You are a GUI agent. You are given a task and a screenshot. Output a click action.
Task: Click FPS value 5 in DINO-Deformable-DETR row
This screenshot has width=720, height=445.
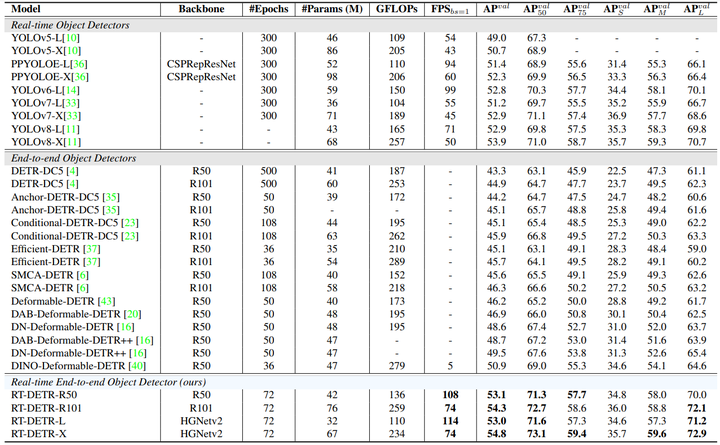(x=450, y=366)
